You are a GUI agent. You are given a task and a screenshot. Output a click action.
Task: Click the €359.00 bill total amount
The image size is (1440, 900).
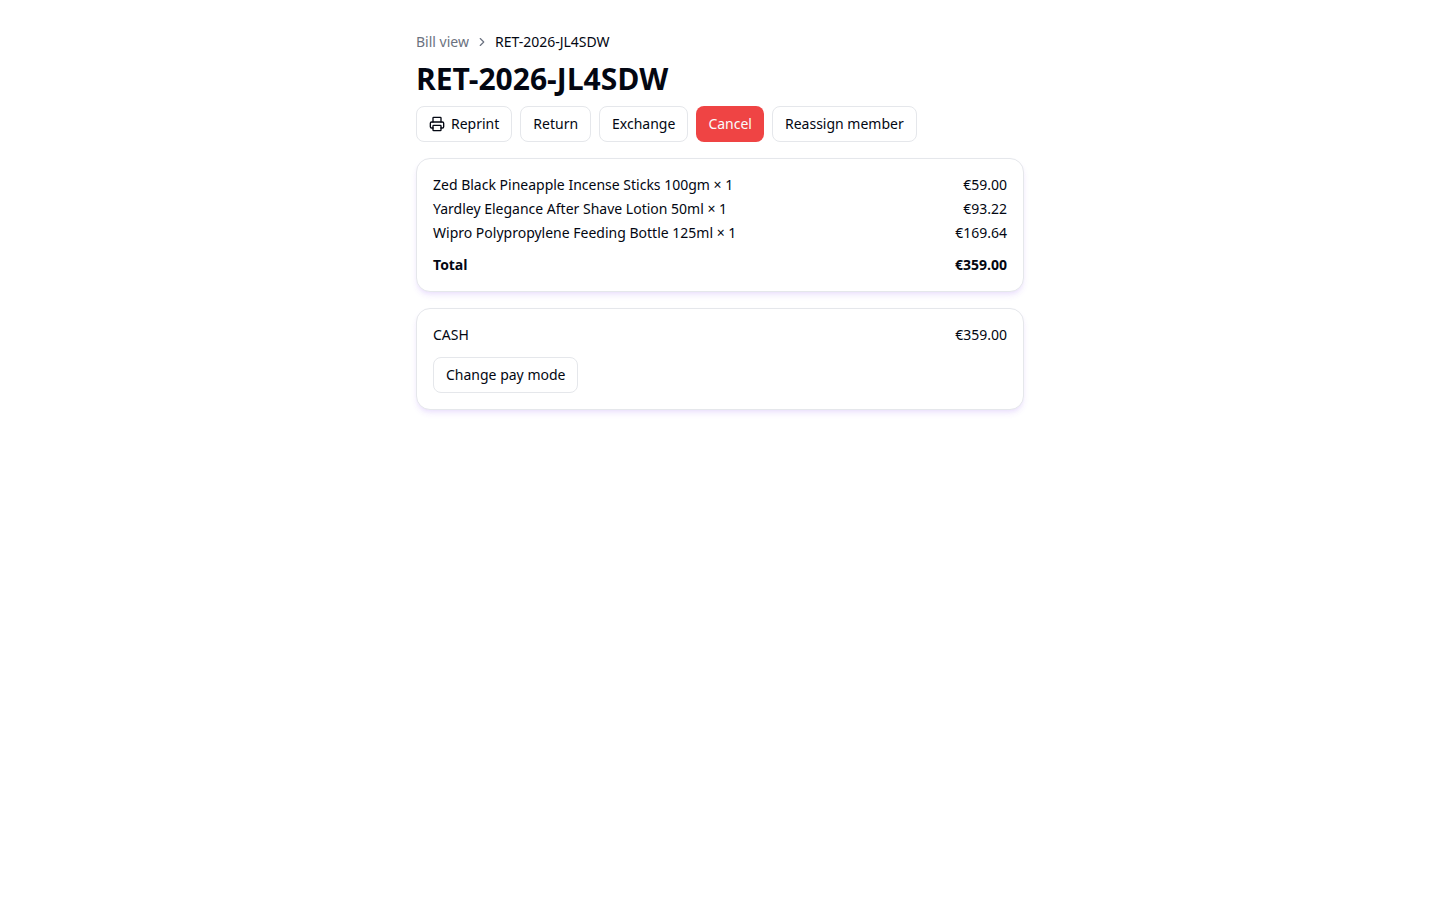[981, 265]
